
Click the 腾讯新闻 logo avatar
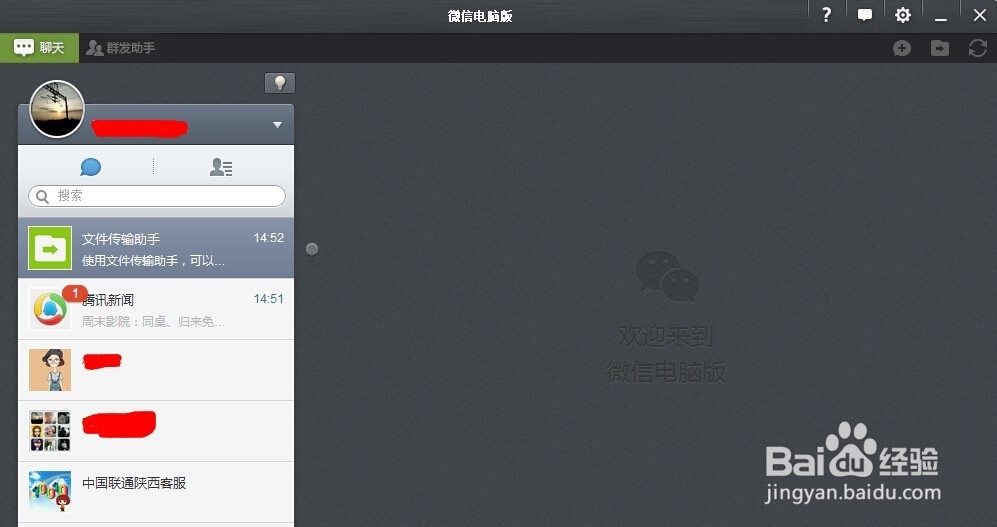click(x=50, y=309)
